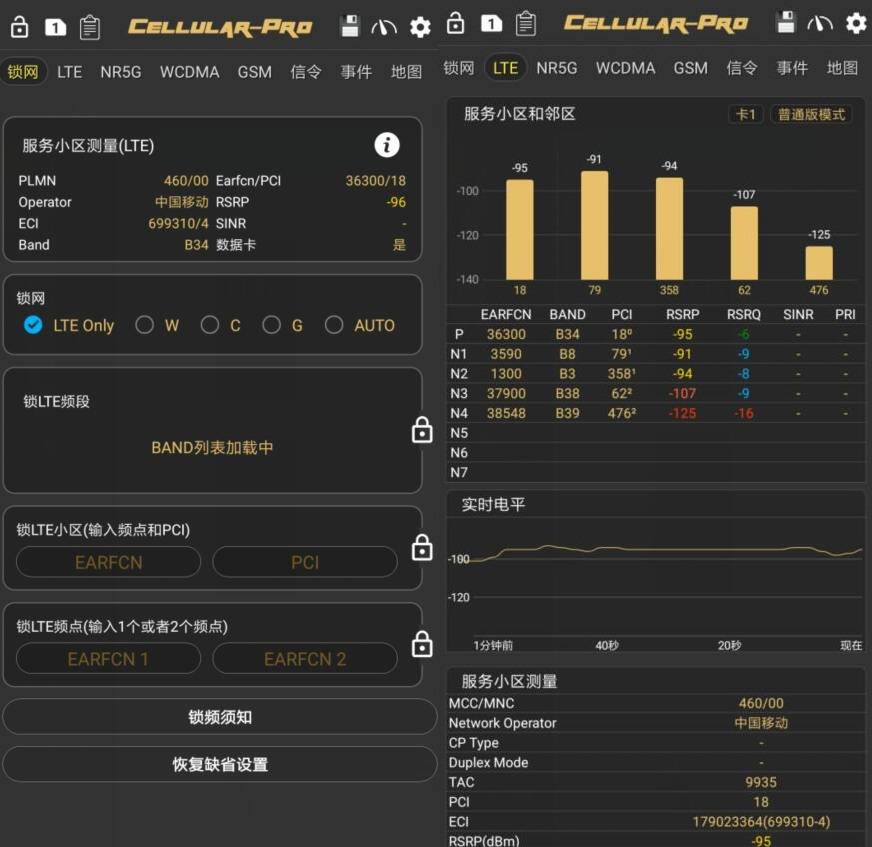Tap the info icon on 服务小区测量(LTE) panel
This screenshot has height=847, width=872.
pyautogui.click(x=387, y=144)
